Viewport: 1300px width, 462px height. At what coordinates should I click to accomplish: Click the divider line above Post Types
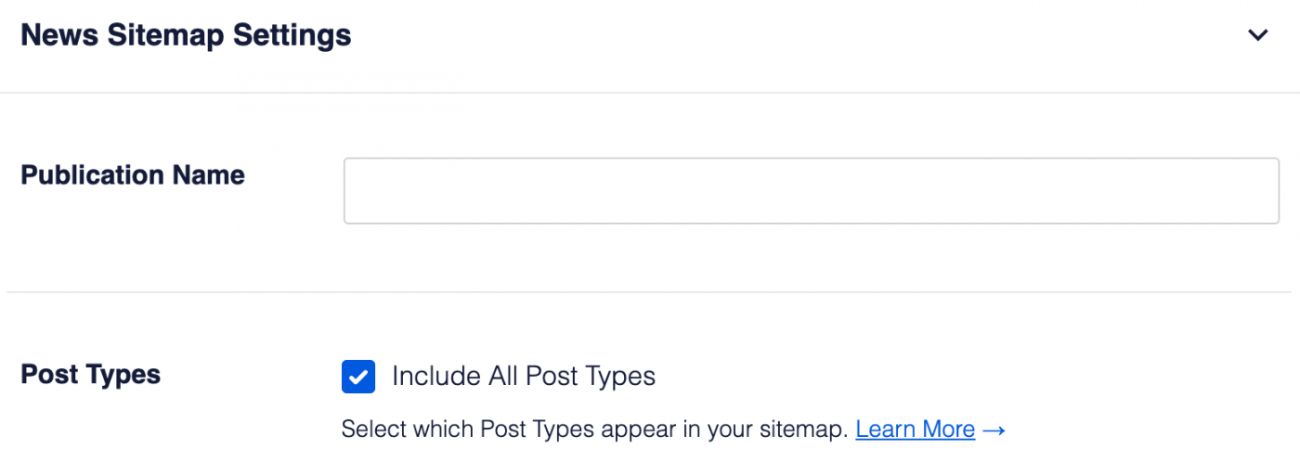(x=650, y=292)
